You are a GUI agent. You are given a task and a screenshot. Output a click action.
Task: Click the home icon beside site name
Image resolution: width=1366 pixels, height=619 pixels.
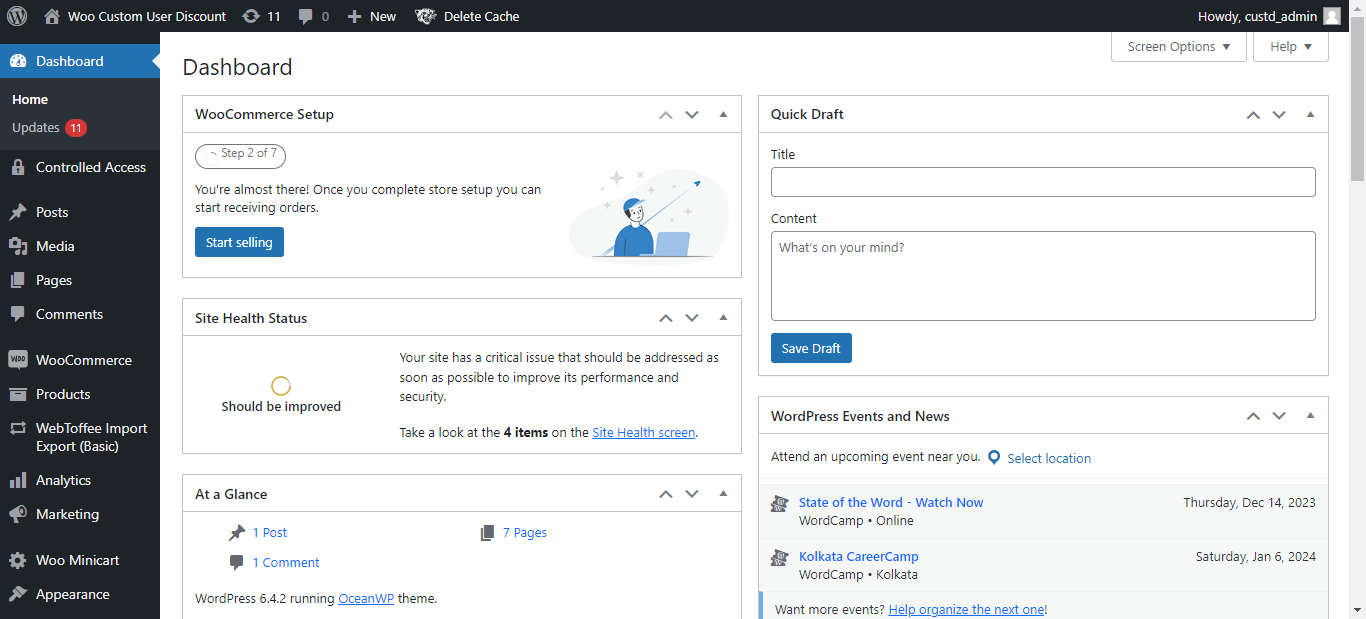click(x=52, y=16)
